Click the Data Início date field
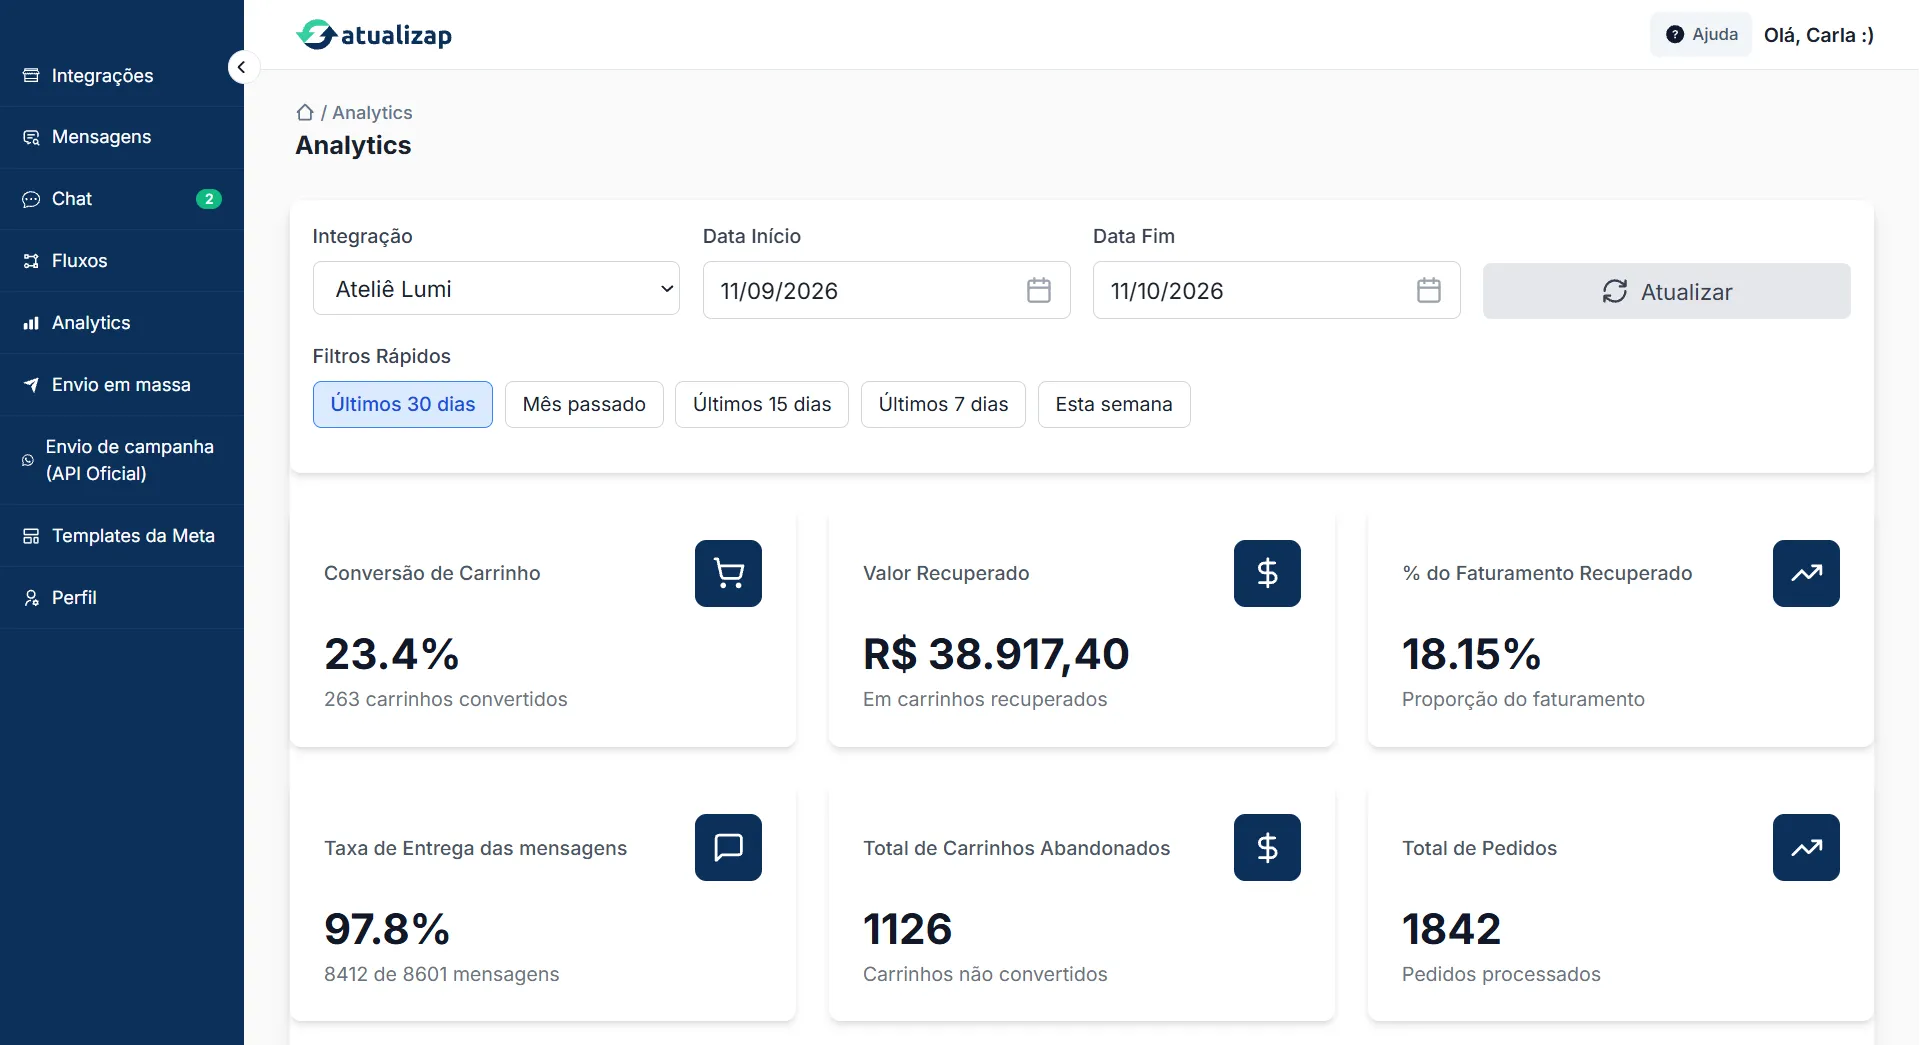Viewport: 1920px width, 1045px height. 886,291
